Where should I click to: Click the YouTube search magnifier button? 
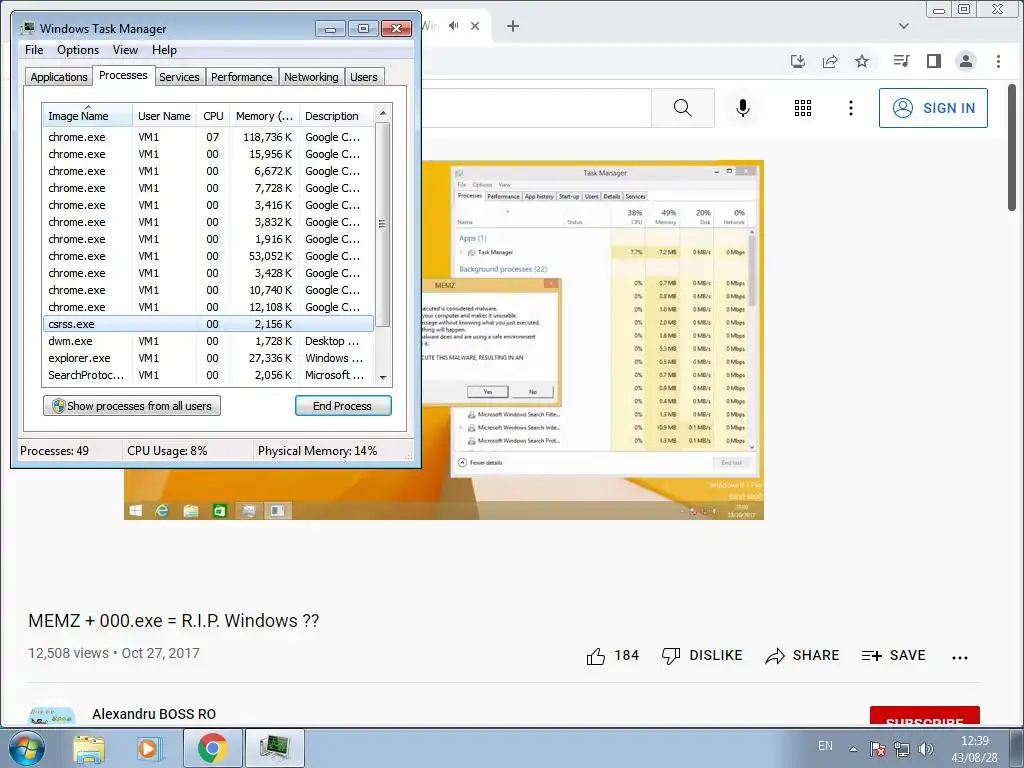(x=682, y=108)
